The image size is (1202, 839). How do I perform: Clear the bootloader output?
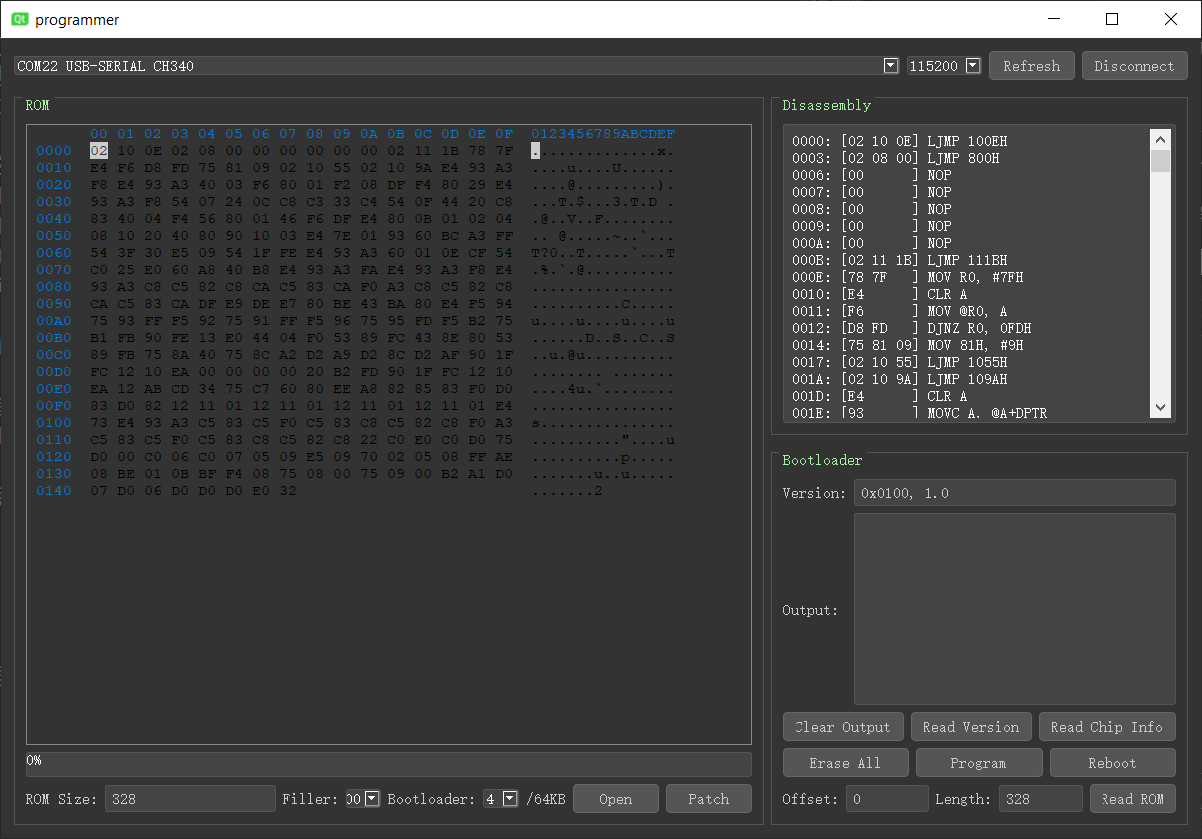point(843,727)
